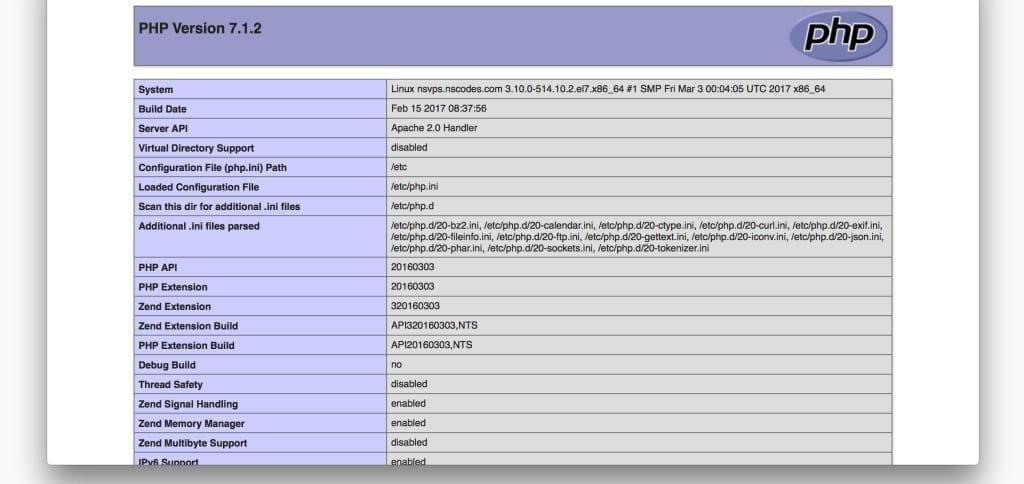Click the PHP Extension Build label
This screenshot has height=484, width=1024.
pos(186,346)
